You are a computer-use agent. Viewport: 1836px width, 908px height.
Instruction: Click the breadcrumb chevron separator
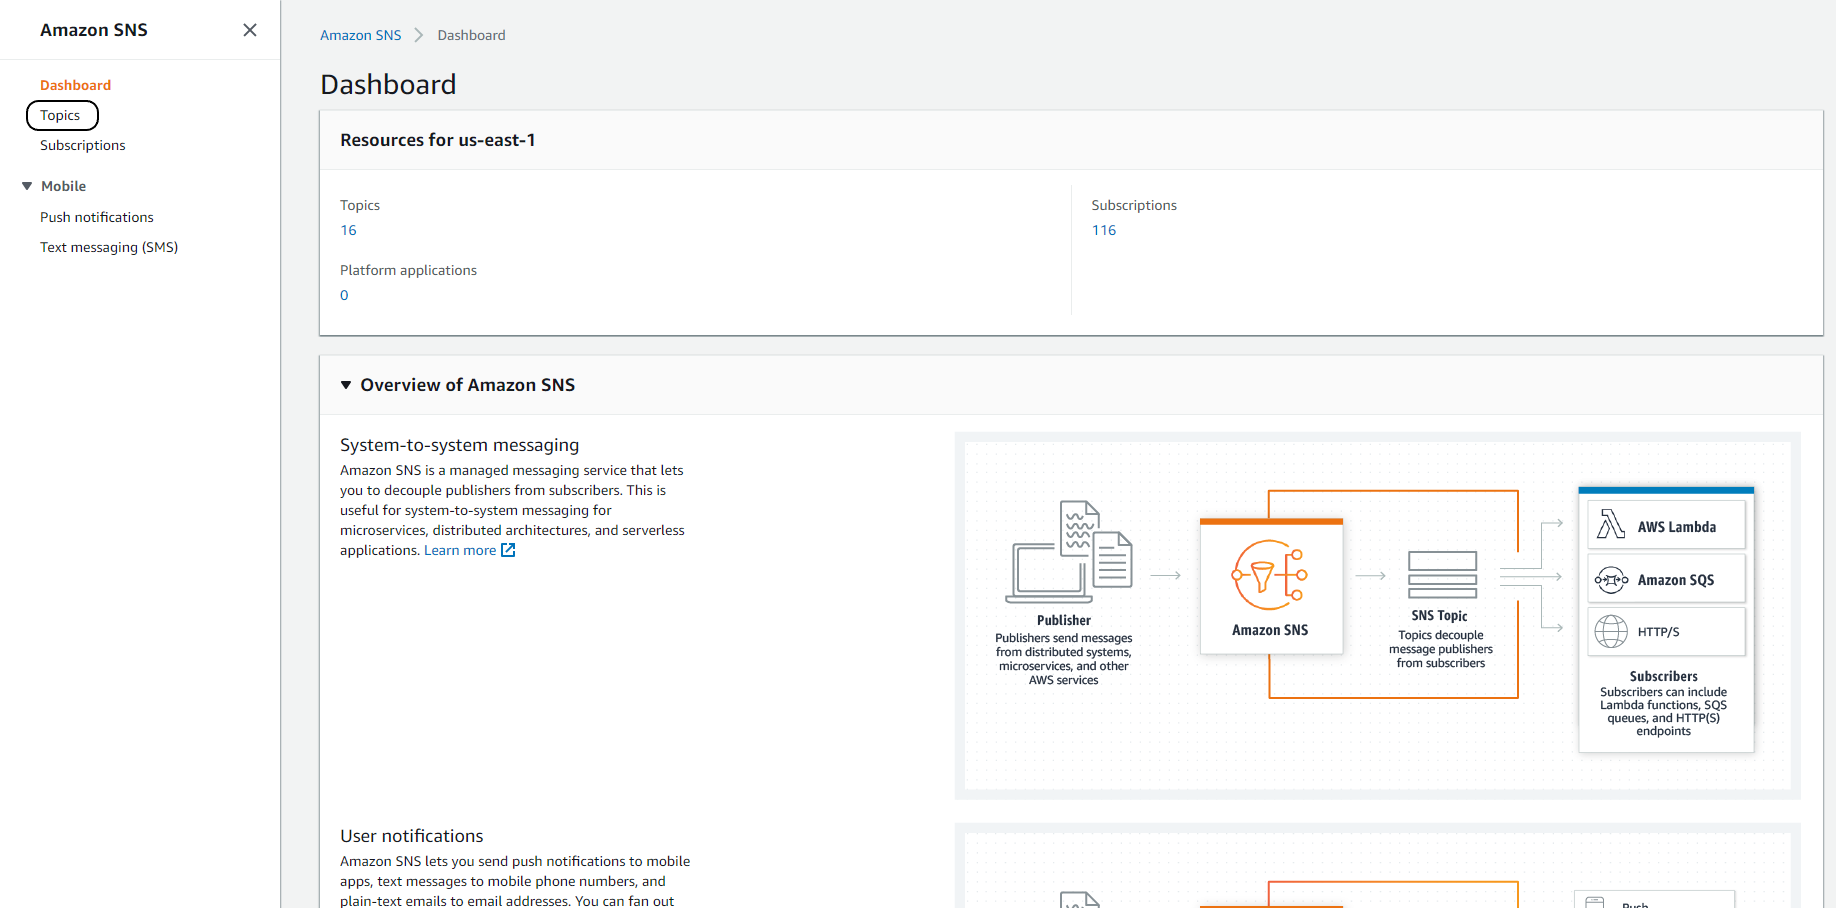tap(419, 35)
